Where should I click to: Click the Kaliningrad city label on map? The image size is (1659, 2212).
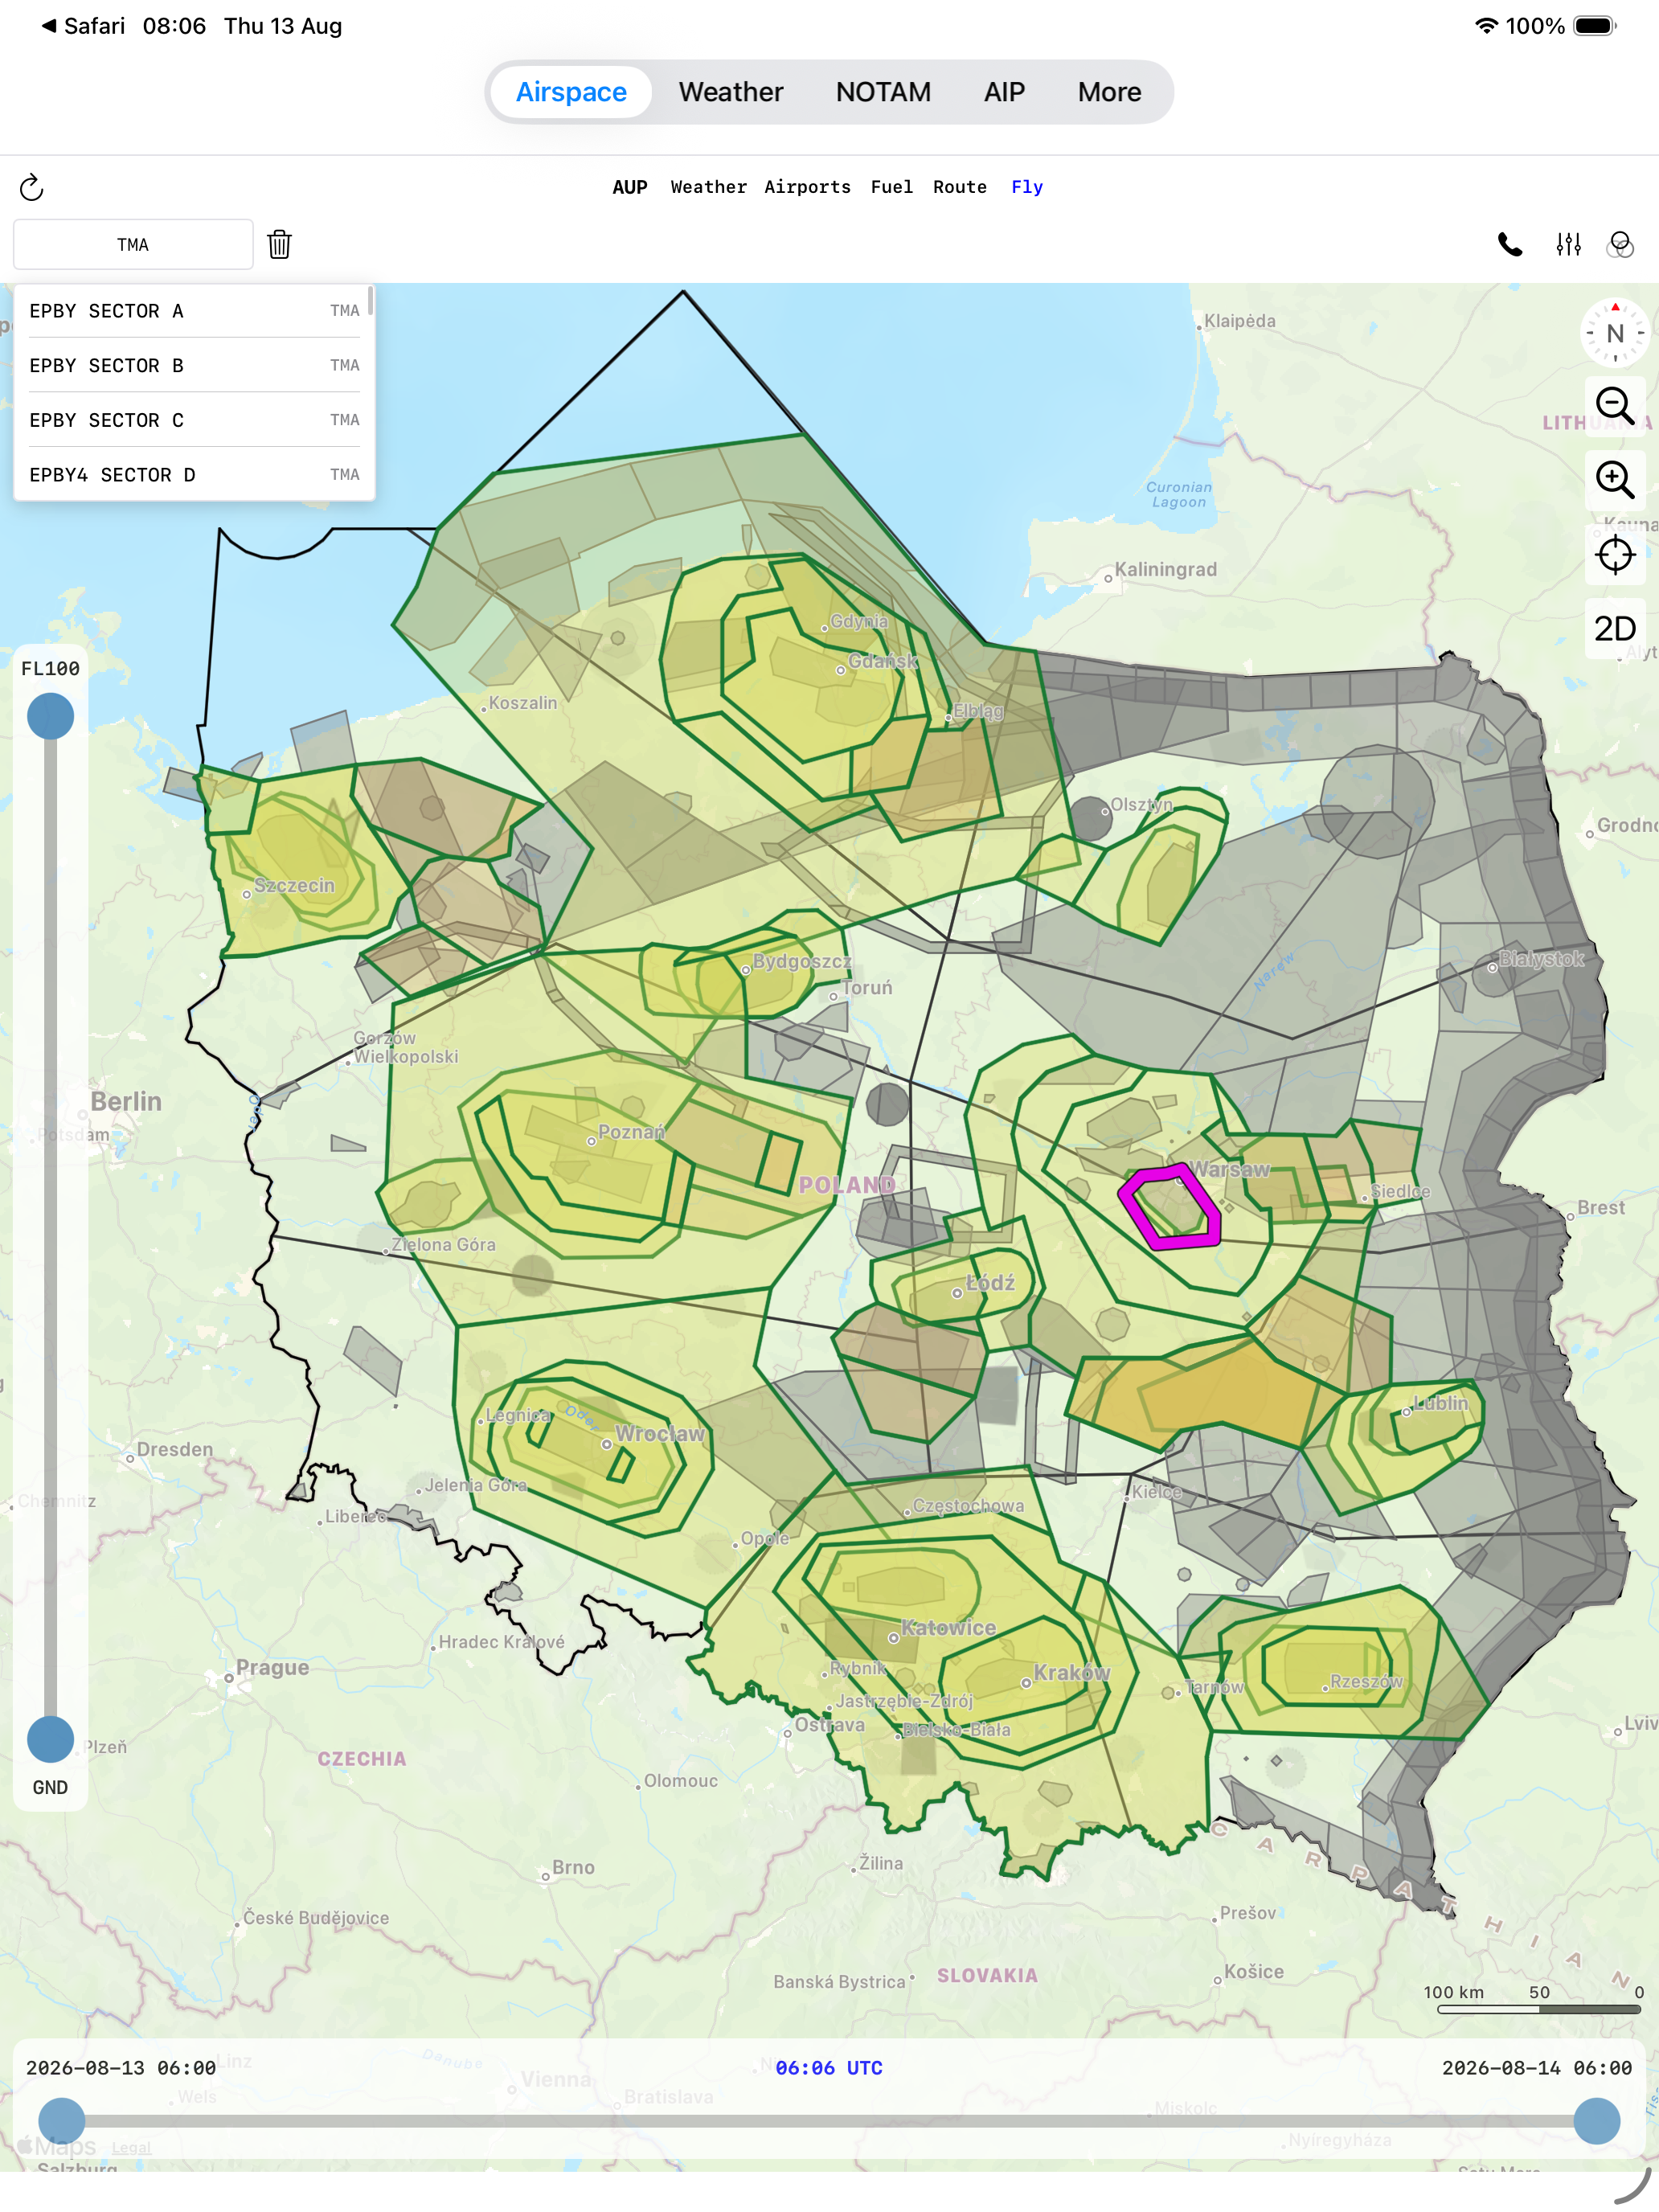coord(1166,569)
